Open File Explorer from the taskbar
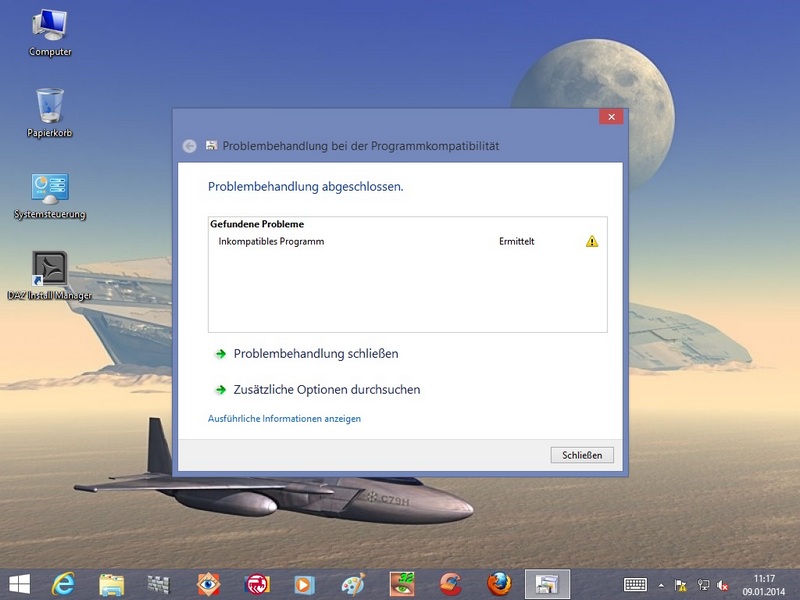Viewport: 800px width, 600px height. tap(112, 585)
